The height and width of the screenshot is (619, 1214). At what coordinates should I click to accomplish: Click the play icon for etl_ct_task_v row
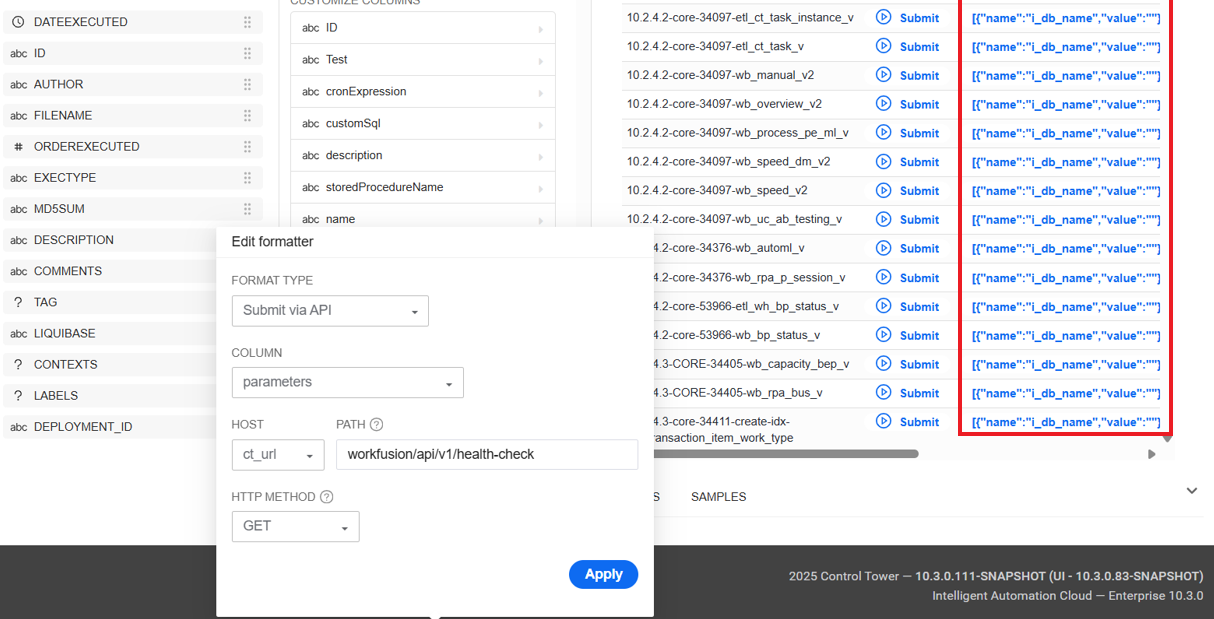click(x=883, y=46)
